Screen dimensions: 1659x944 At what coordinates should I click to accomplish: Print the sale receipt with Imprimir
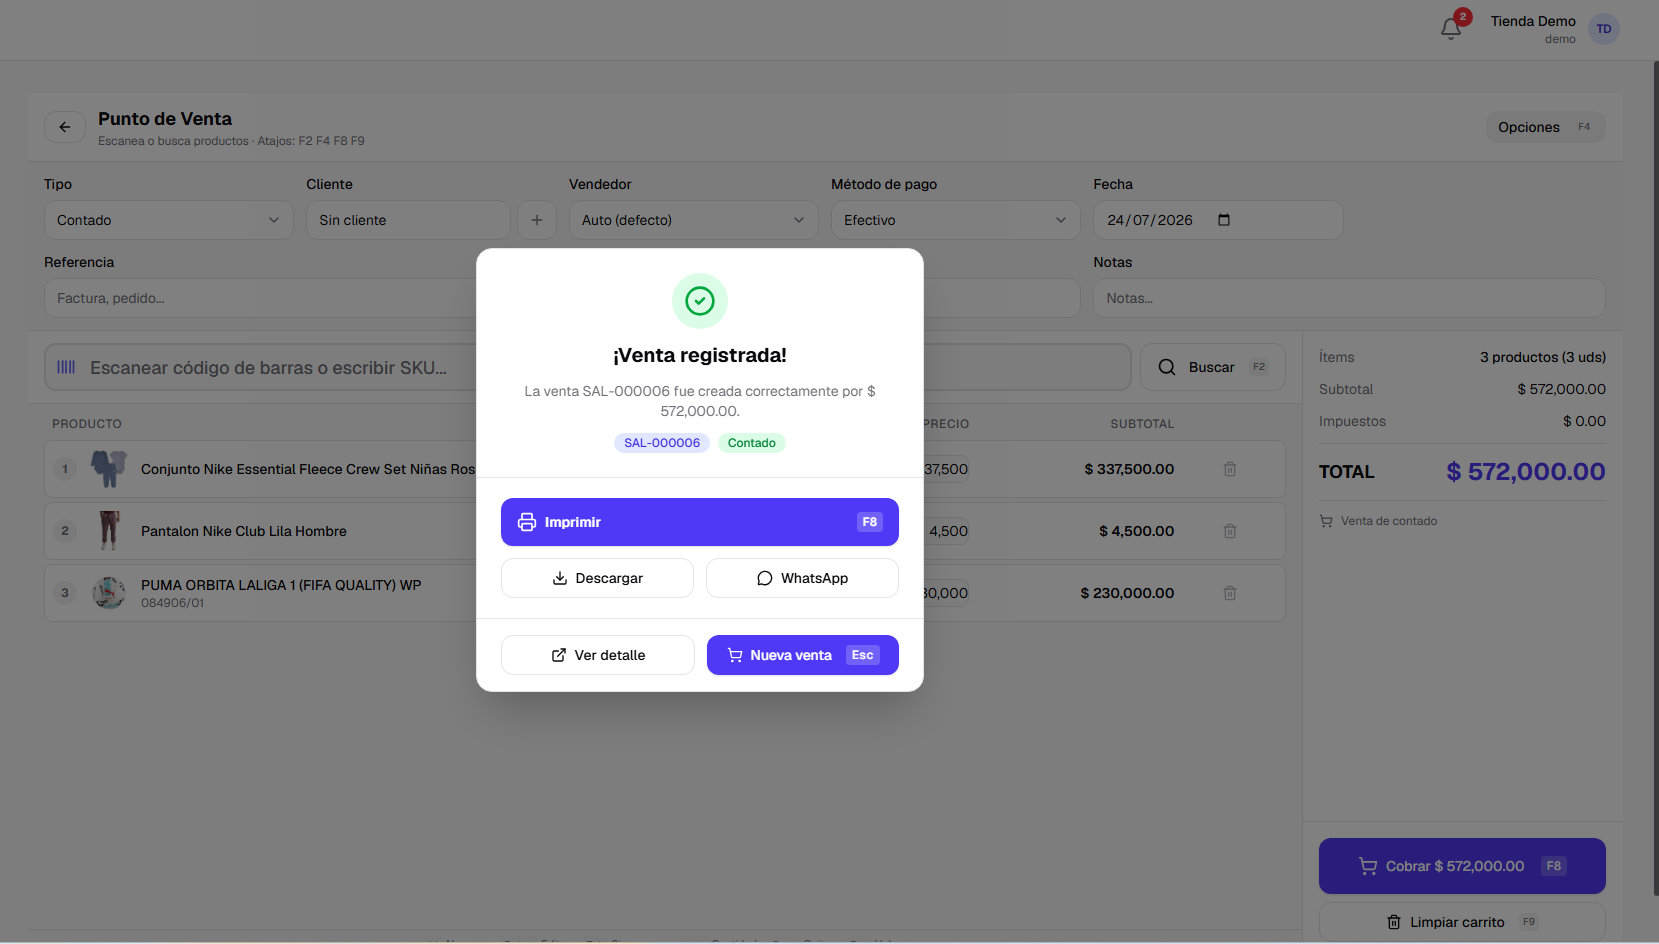(700, 522)
